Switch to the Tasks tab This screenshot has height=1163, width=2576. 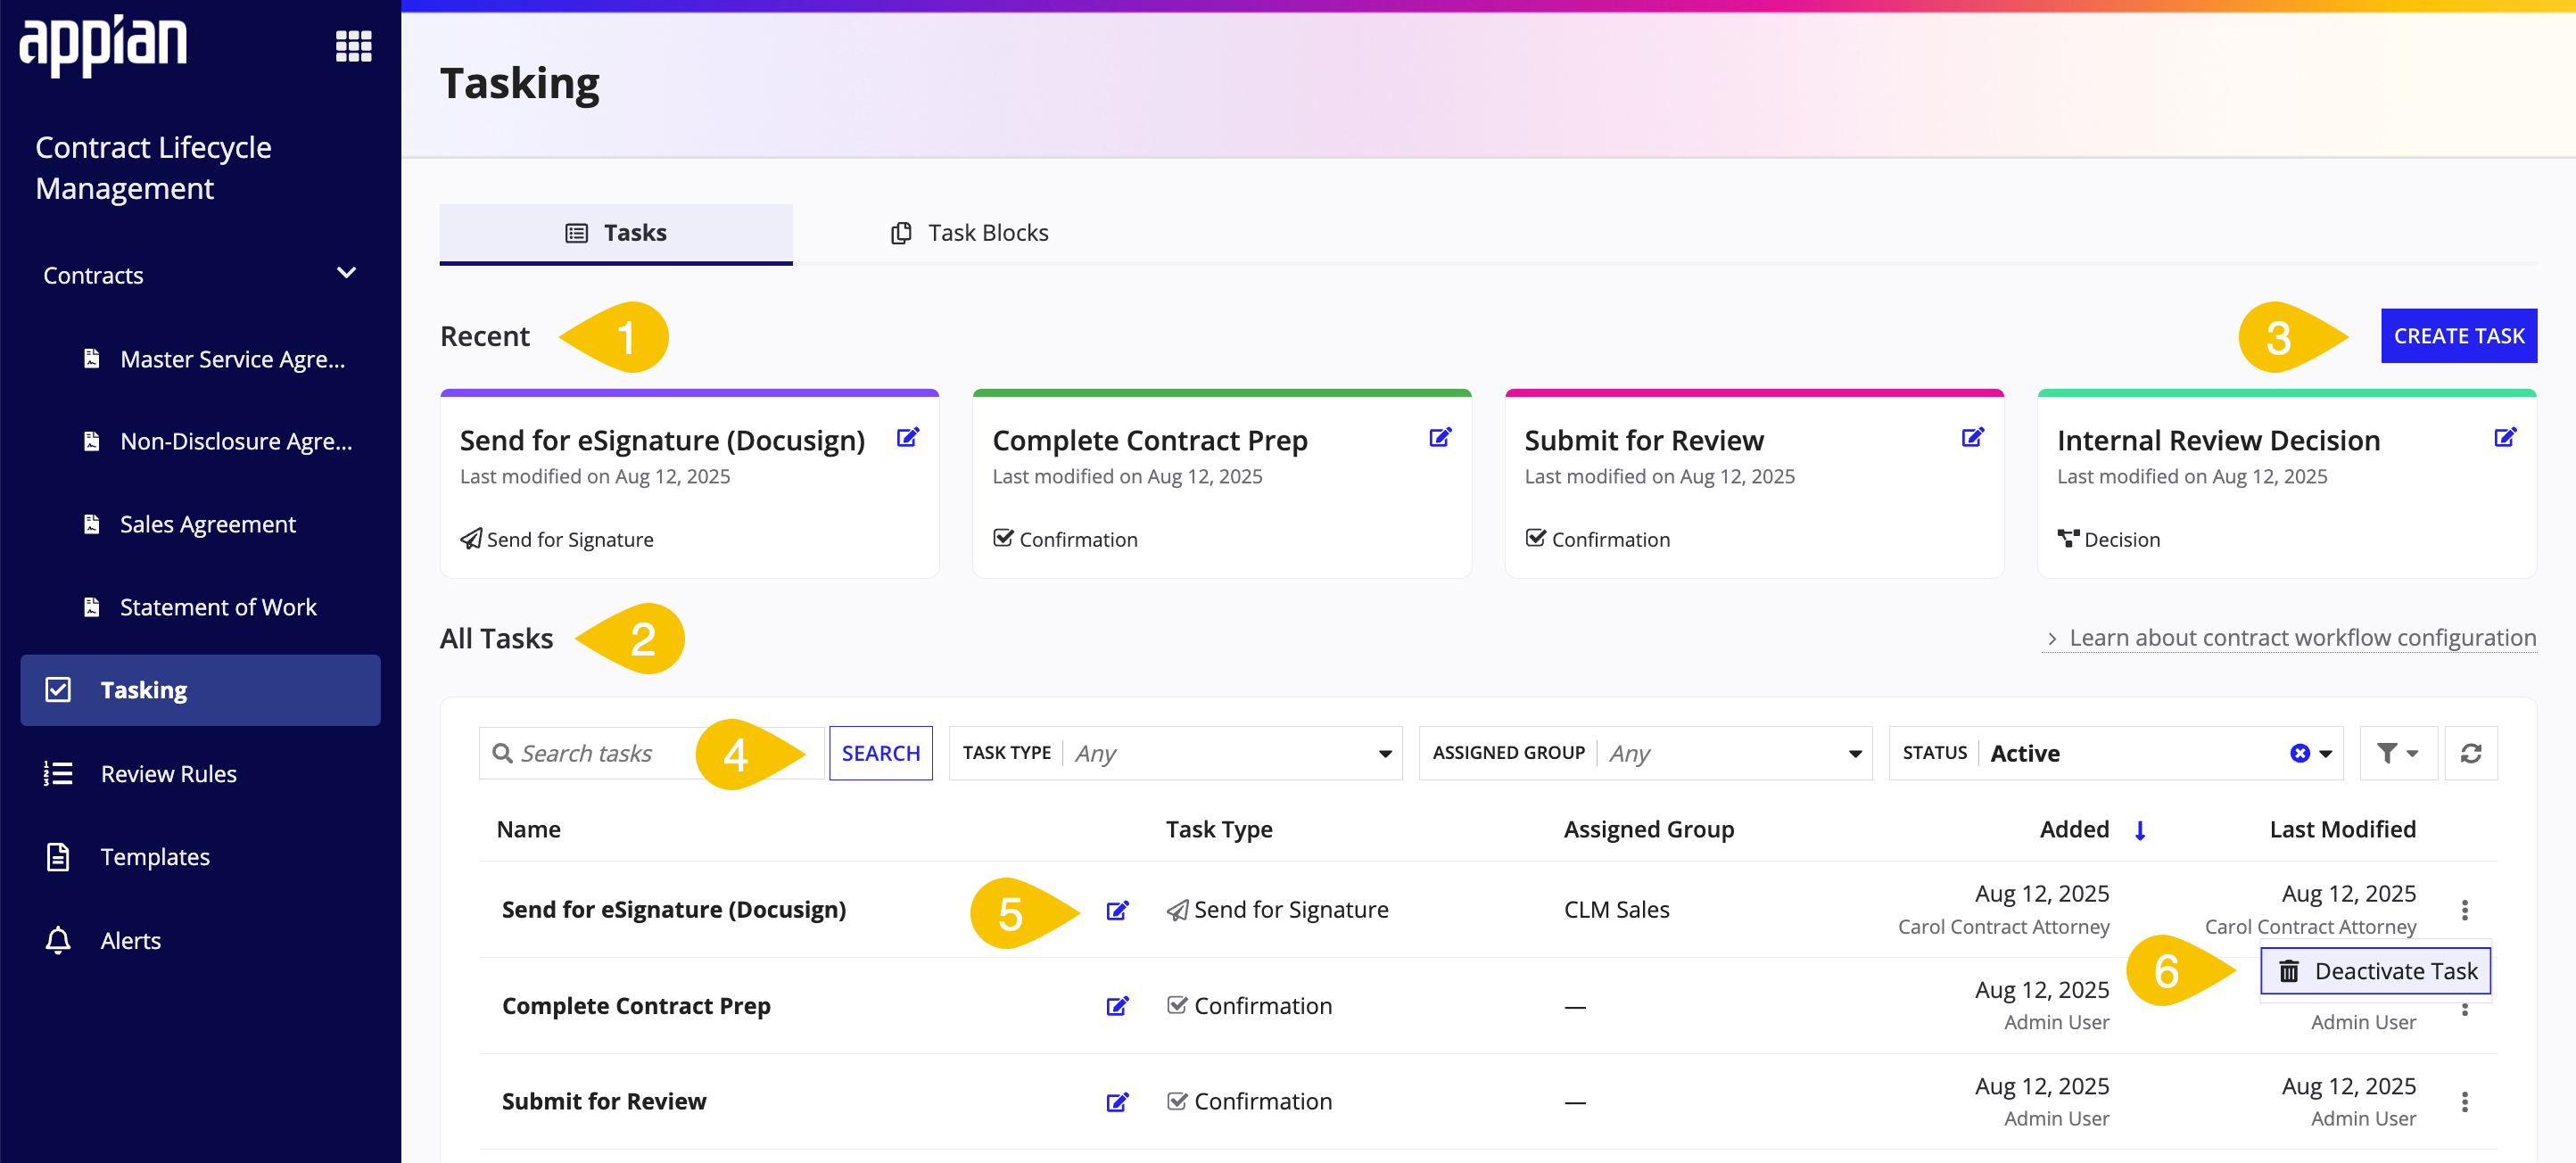pos(616,233)
